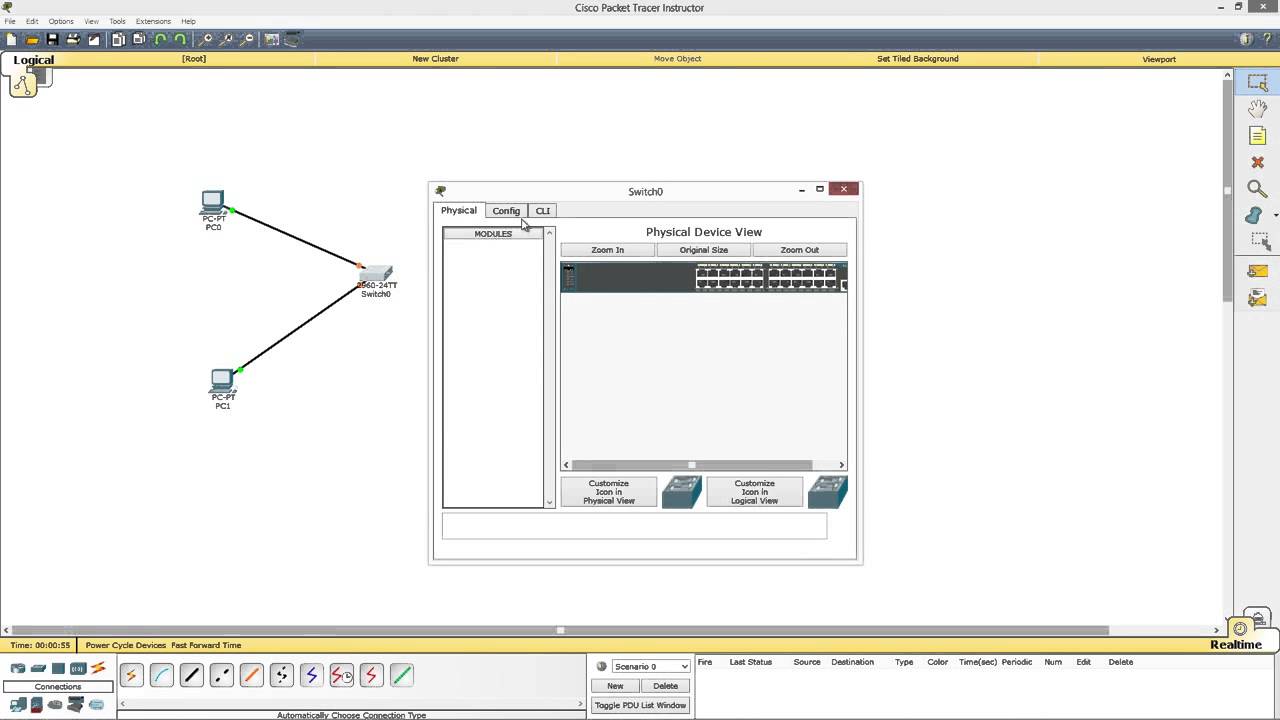This screenshot has width=1280, height=720.
Task: Click the toolbar Zoom Out magnifier
Action: (246, 40)
